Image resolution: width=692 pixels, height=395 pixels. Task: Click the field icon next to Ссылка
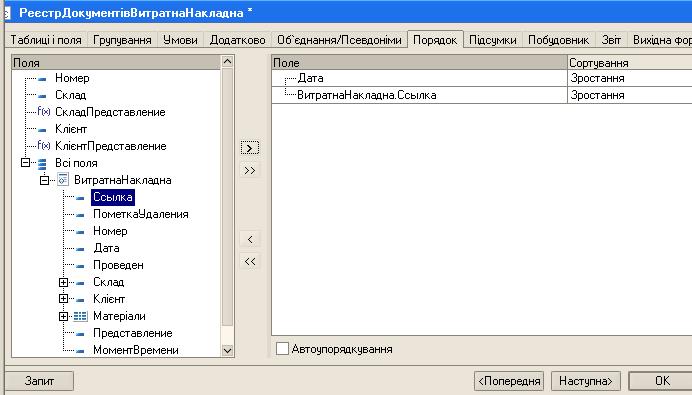point(80,198)
